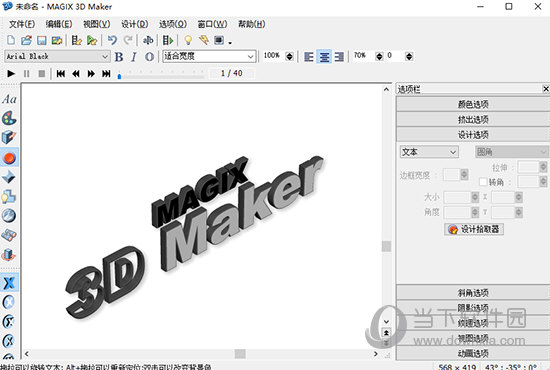Image resolution: width=550 pixels, height=370 pixels.
Task: Open the 编辑(E) menu
Action: coord(59,24)
